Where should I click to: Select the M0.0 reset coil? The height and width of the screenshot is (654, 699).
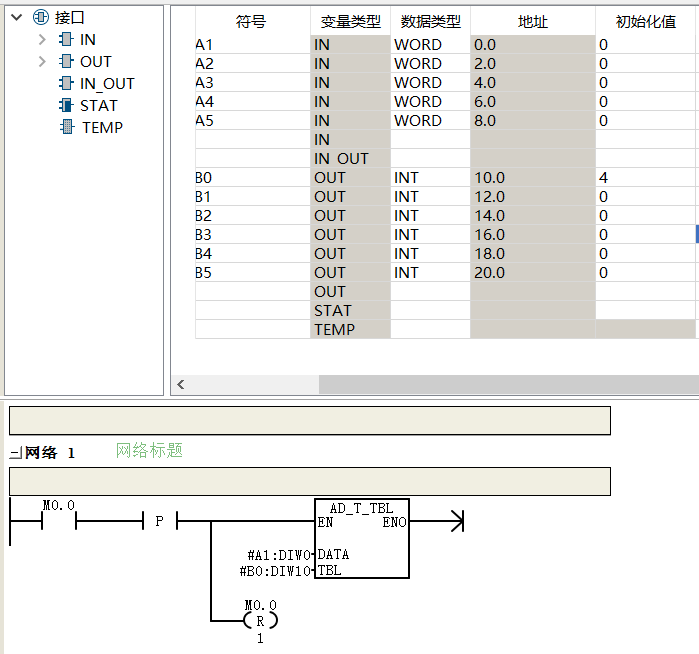point(260,620)
